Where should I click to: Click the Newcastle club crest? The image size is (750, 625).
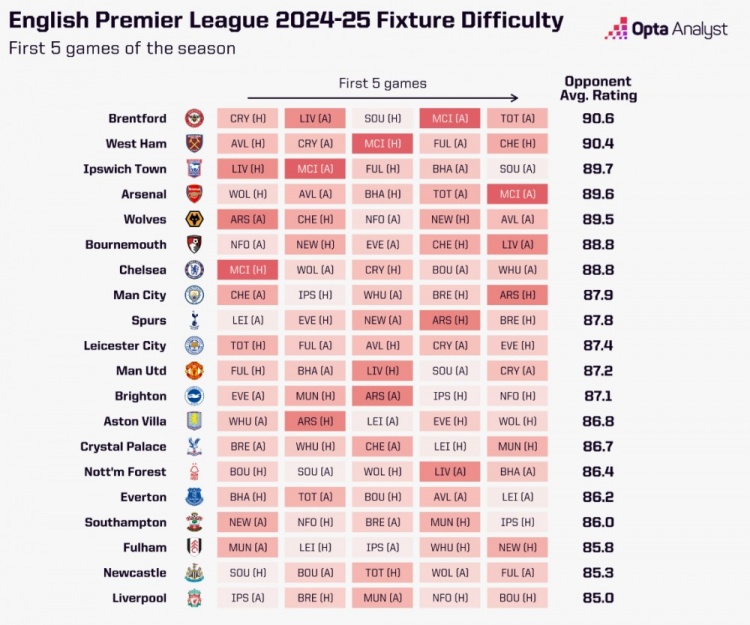click(x=194, y=572)
